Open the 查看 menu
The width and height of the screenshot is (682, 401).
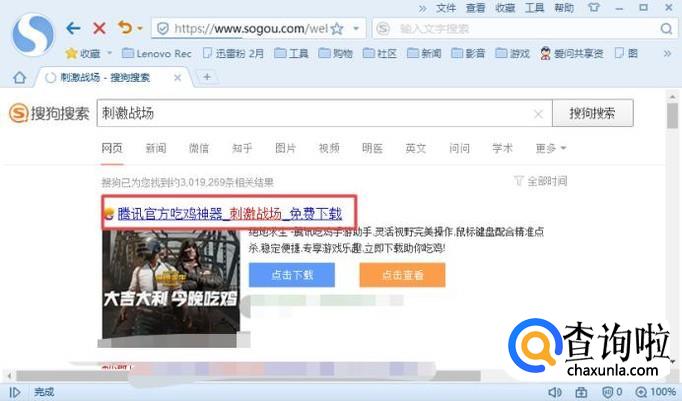475,8
